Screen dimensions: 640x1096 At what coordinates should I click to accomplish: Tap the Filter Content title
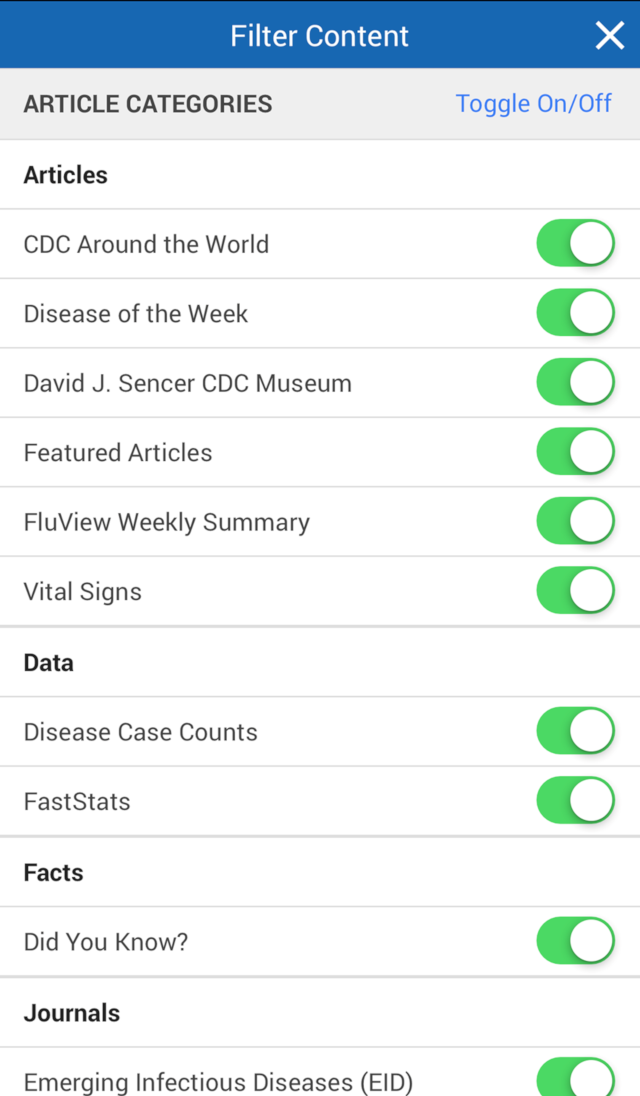(x=319, y=36)
